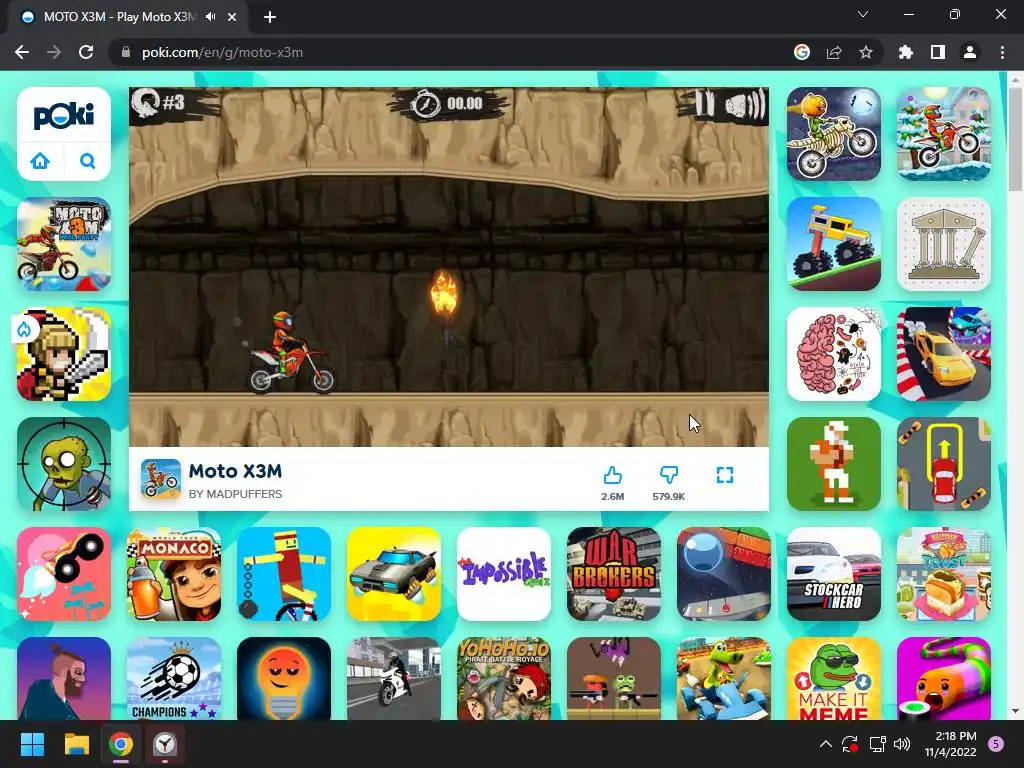1024x768 pixels.
Task: Open the crocodile kart racing tile
Action: (x=724, y=679)
